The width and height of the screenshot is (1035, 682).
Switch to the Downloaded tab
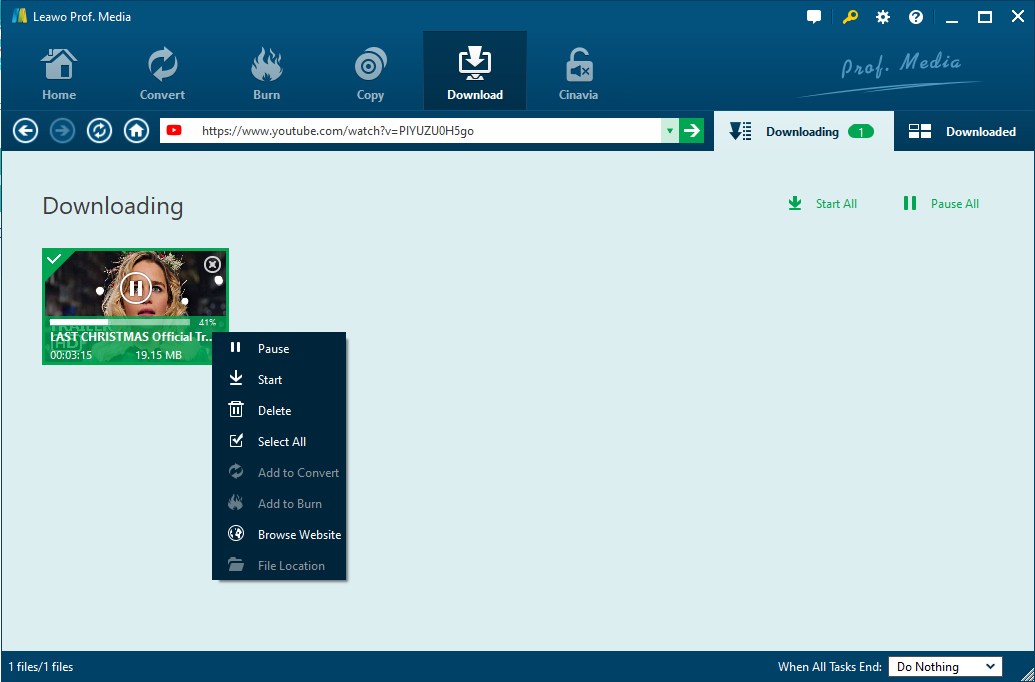coord(964,131)
